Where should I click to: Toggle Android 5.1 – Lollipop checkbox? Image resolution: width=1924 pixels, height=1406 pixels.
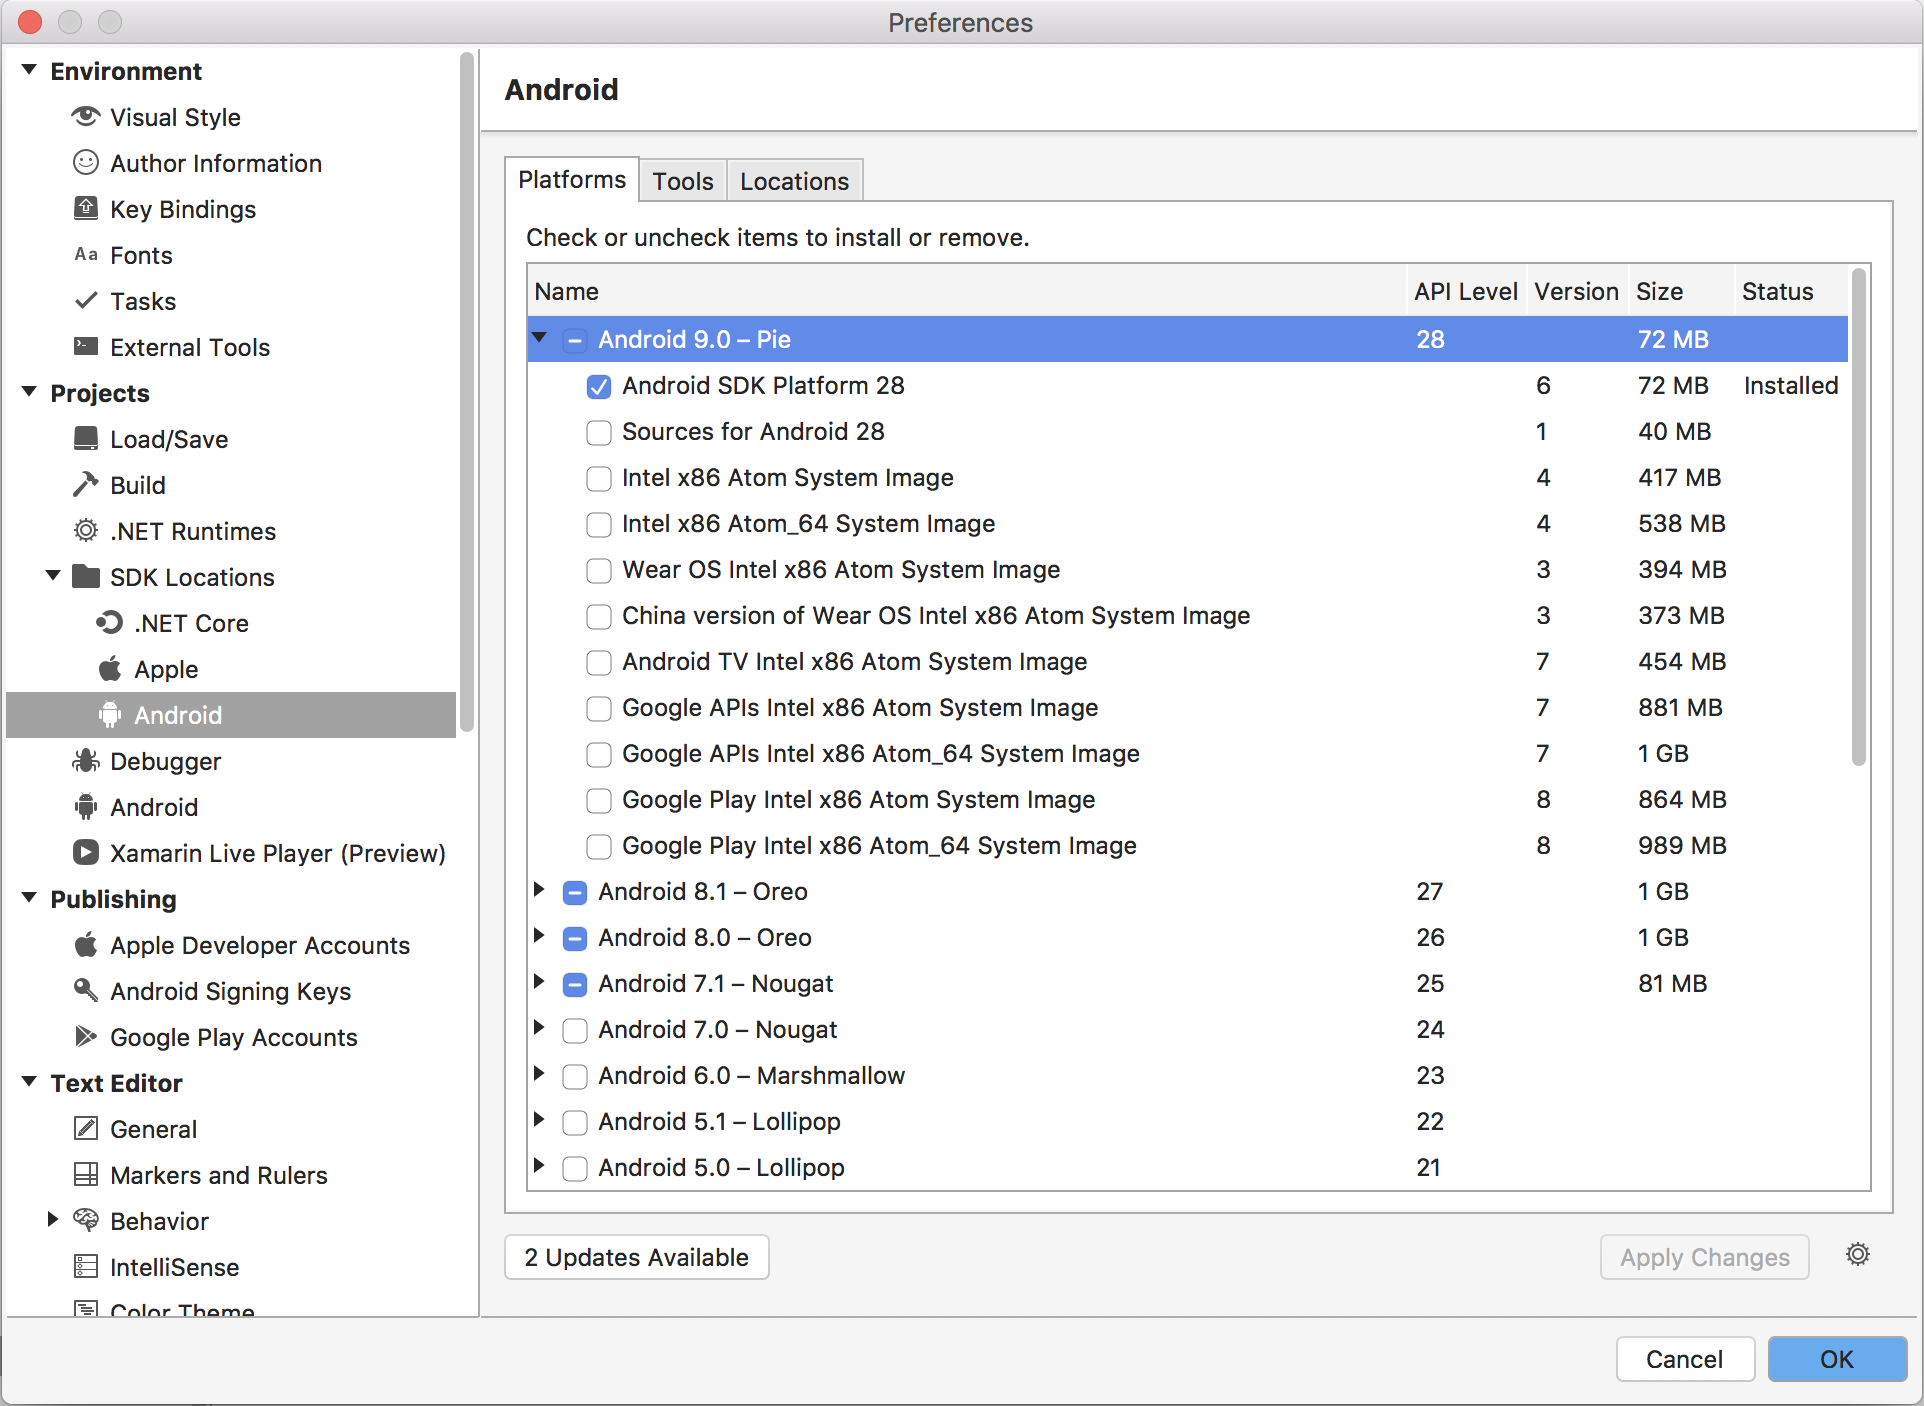[575, 1122]
